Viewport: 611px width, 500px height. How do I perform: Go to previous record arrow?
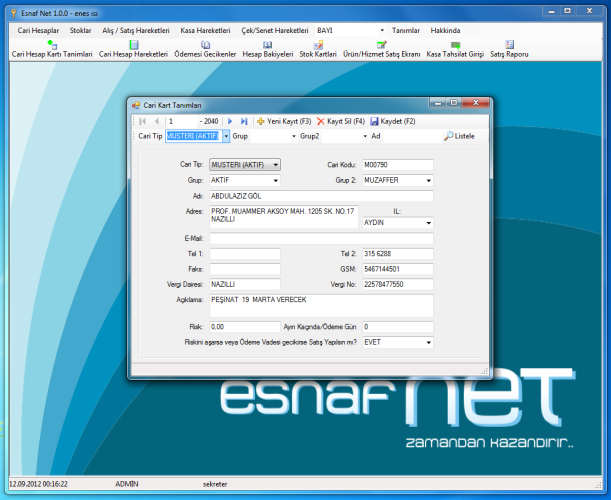click(157, 121)
